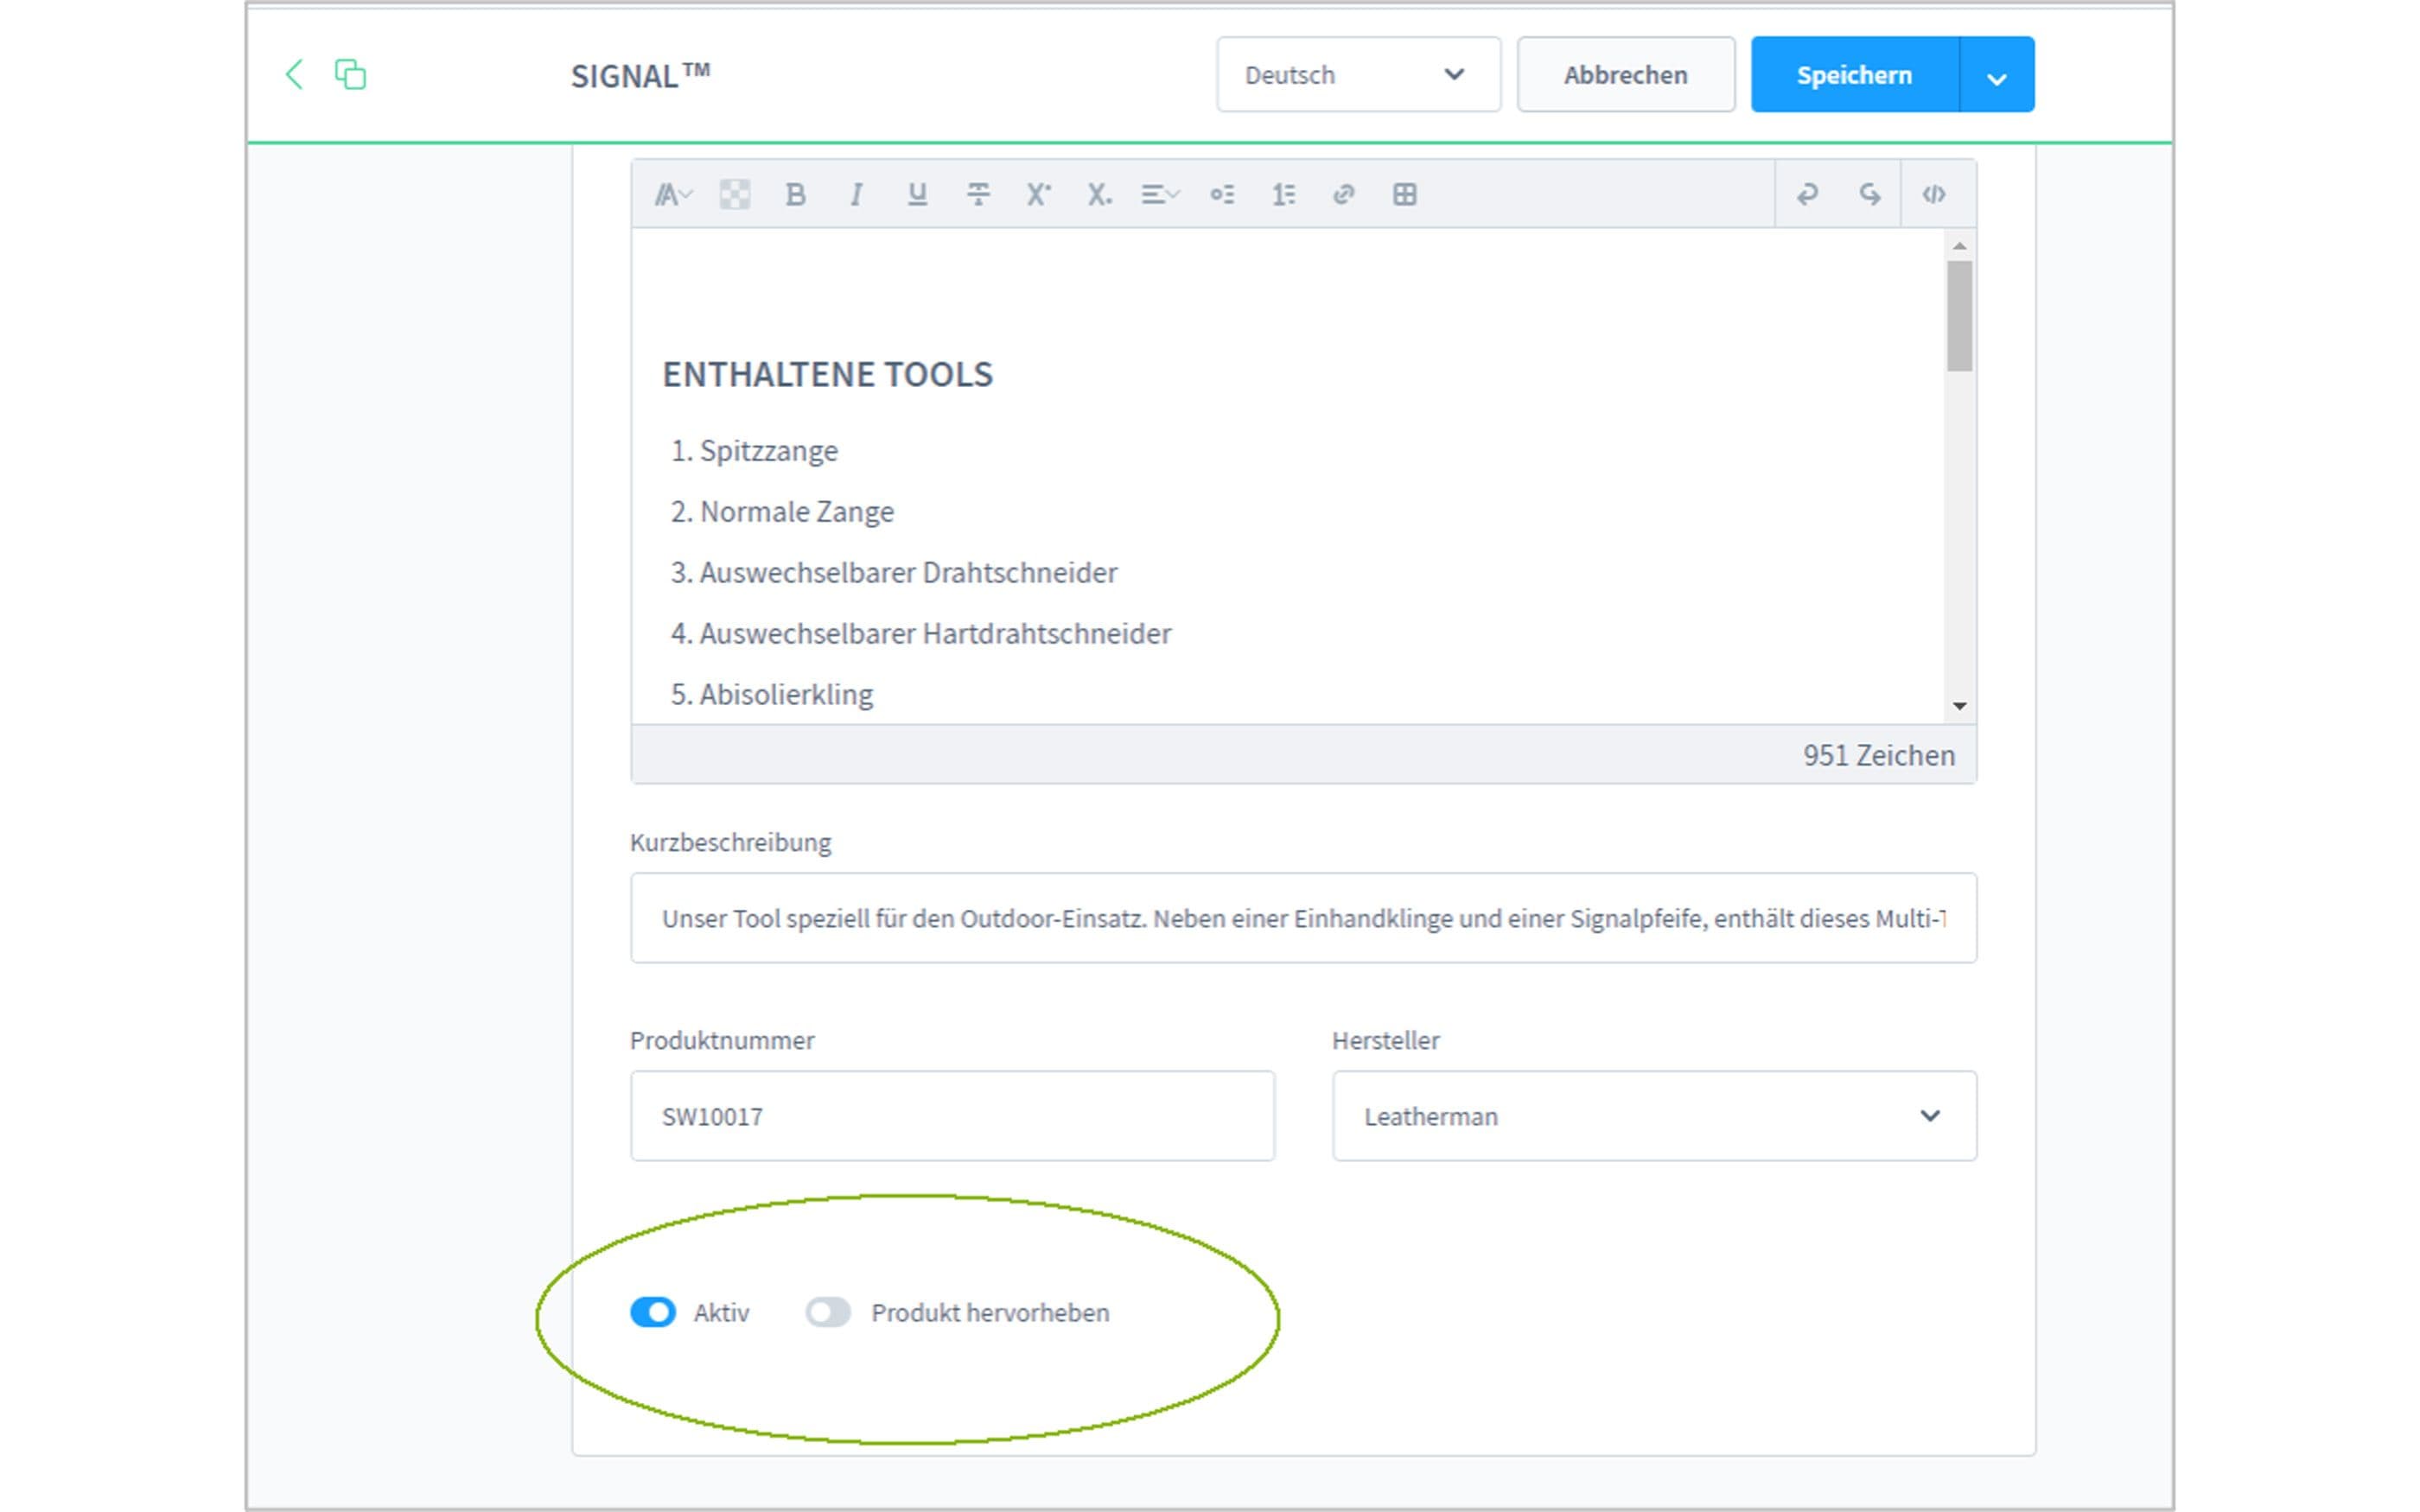Apply bold formatting in the text editor

pyautogui.click(x=796, y=194)
